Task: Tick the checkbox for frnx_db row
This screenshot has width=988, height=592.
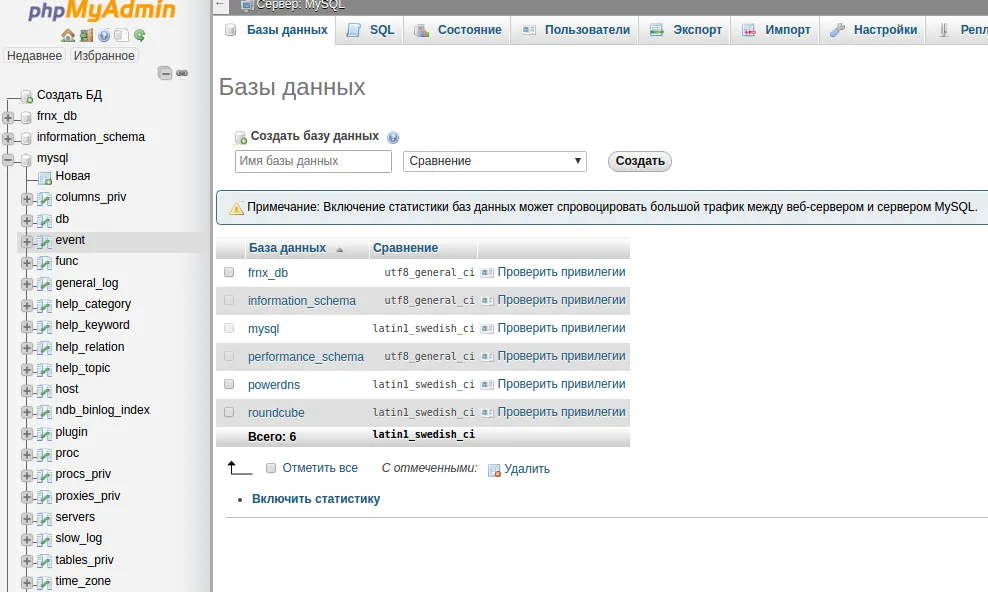Action: (x=229, y=272)
